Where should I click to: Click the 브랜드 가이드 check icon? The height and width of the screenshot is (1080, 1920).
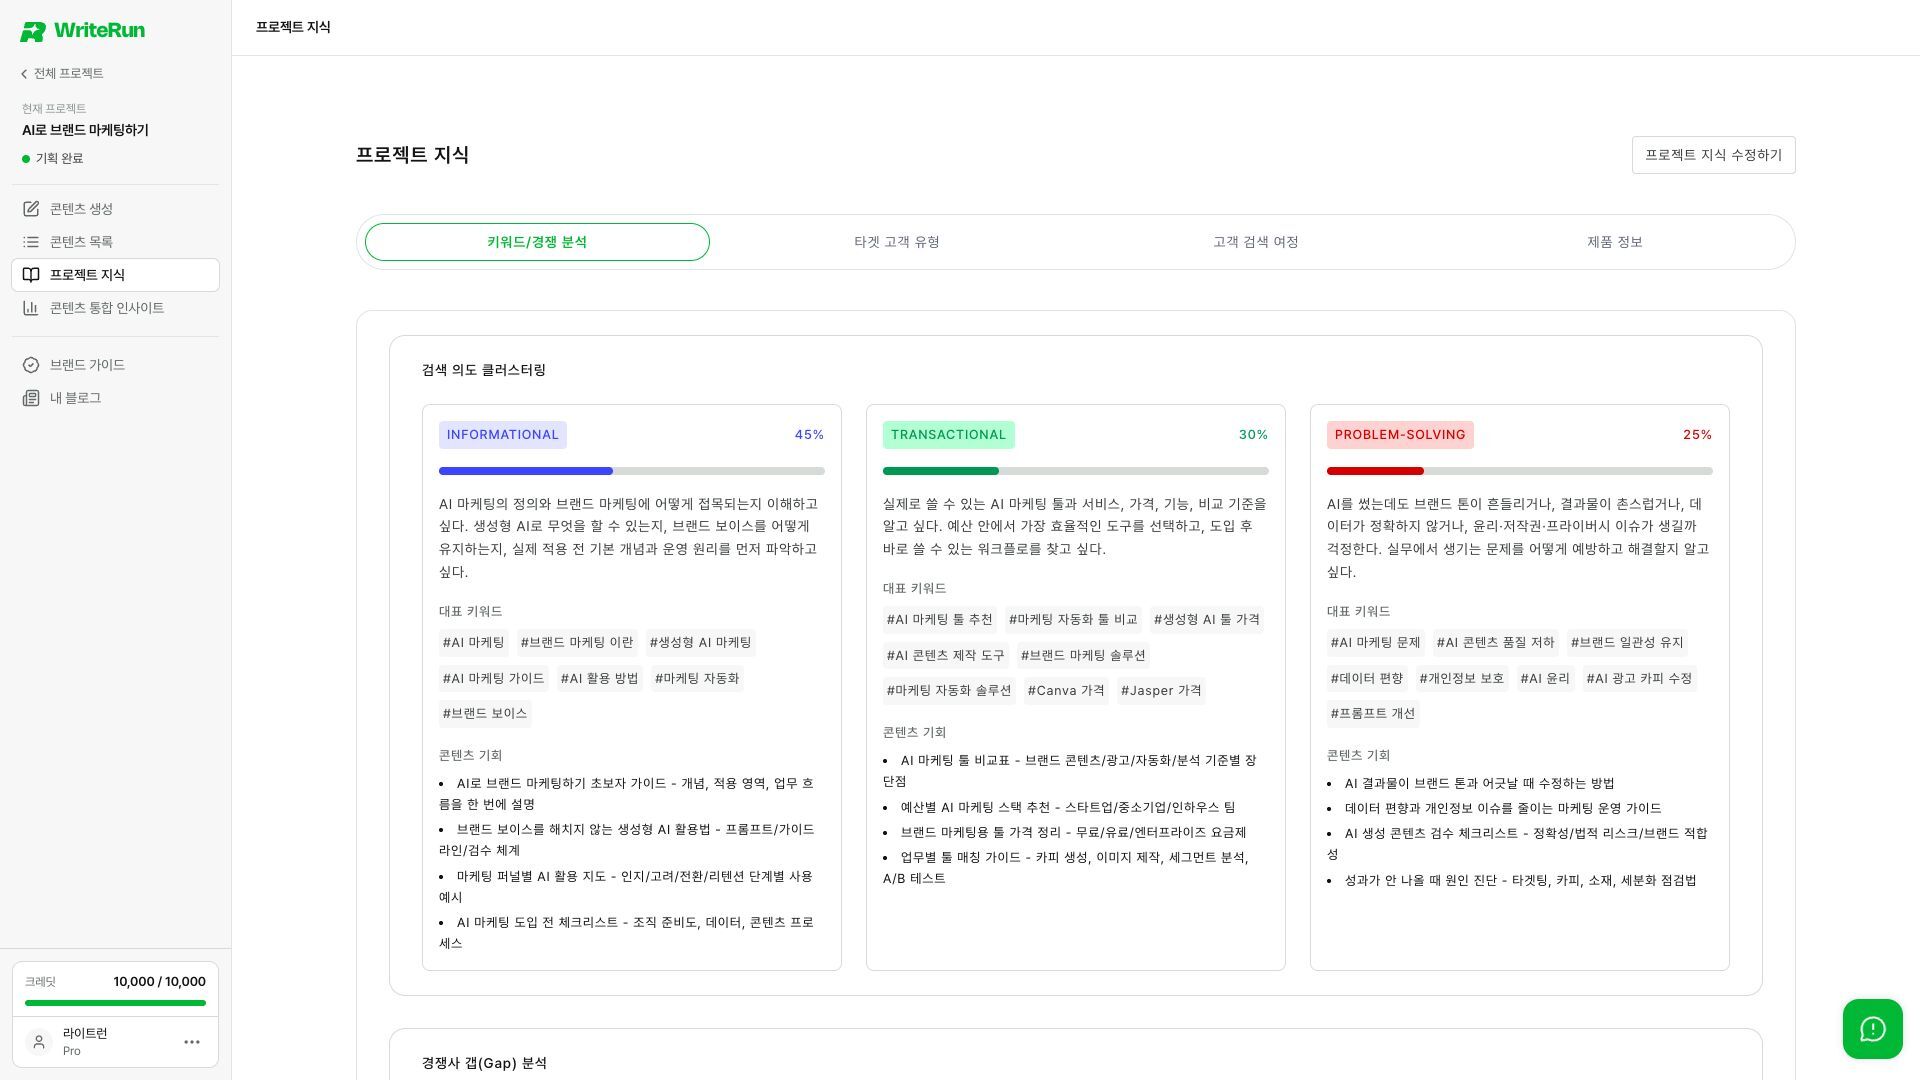31,365
